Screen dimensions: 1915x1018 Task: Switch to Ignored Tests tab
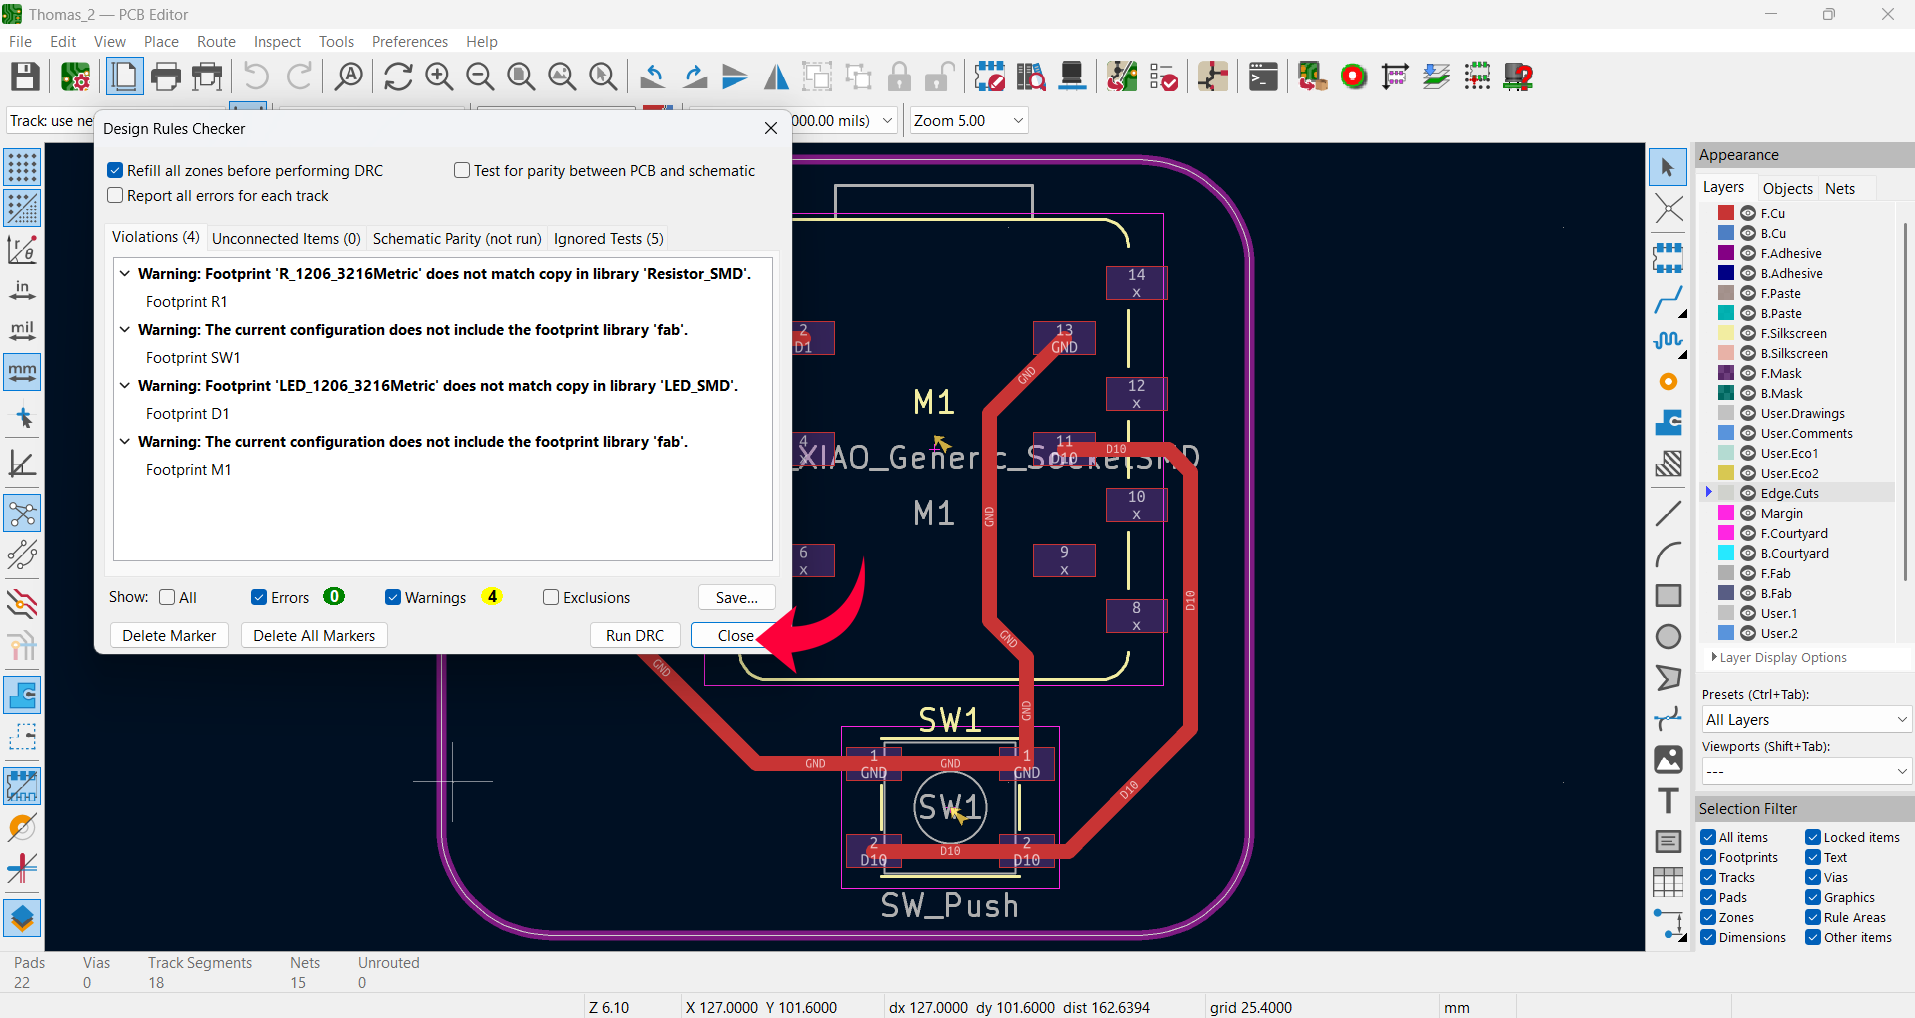tap(608, 239)
